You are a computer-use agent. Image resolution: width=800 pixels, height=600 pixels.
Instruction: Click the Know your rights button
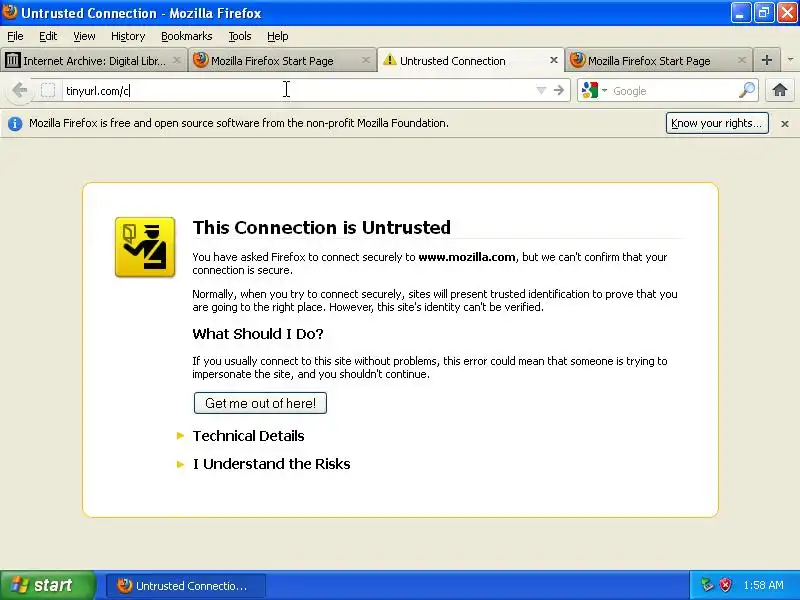717,123
